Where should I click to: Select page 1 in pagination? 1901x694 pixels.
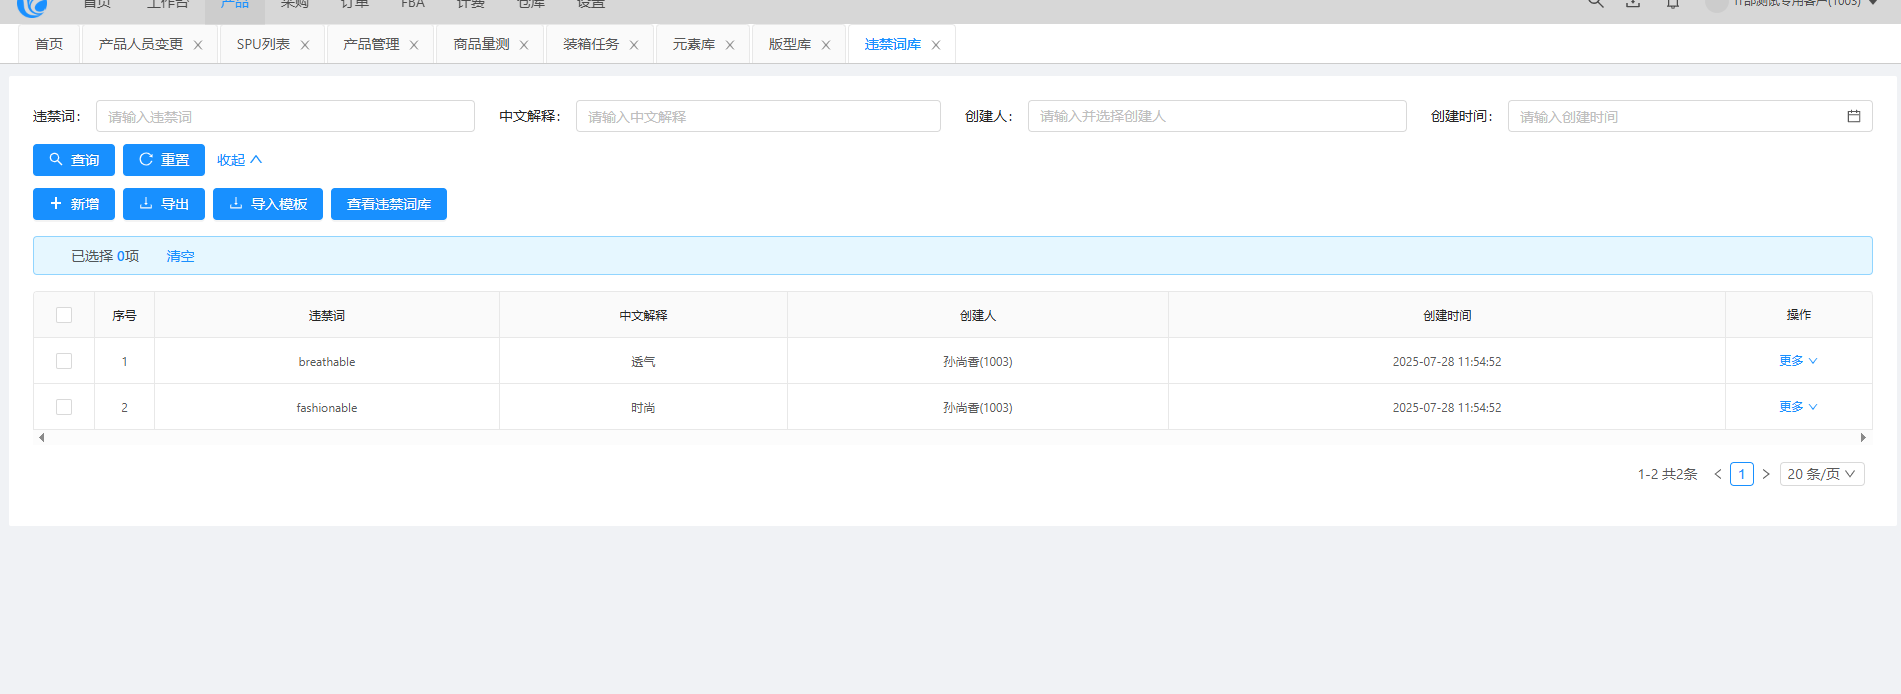pos(1742,474)
